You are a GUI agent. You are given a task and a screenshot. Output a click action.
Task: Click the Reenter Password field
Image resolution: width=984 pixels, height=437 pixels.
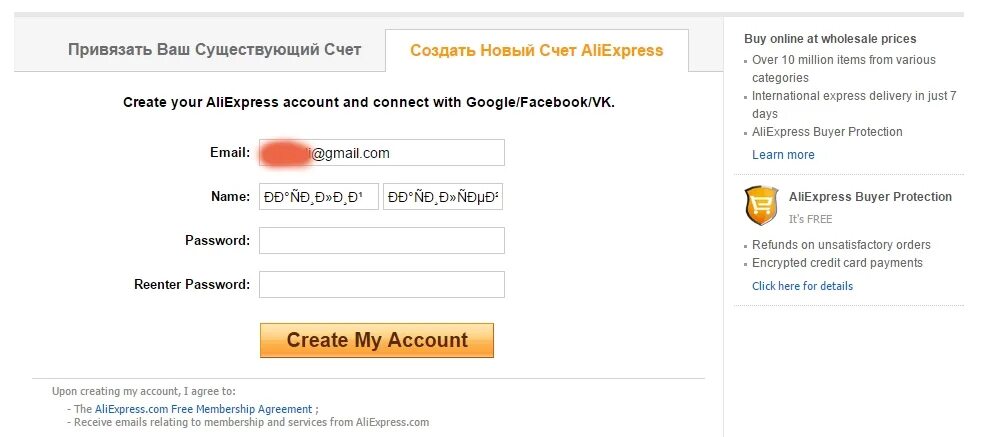pos(382,284)
